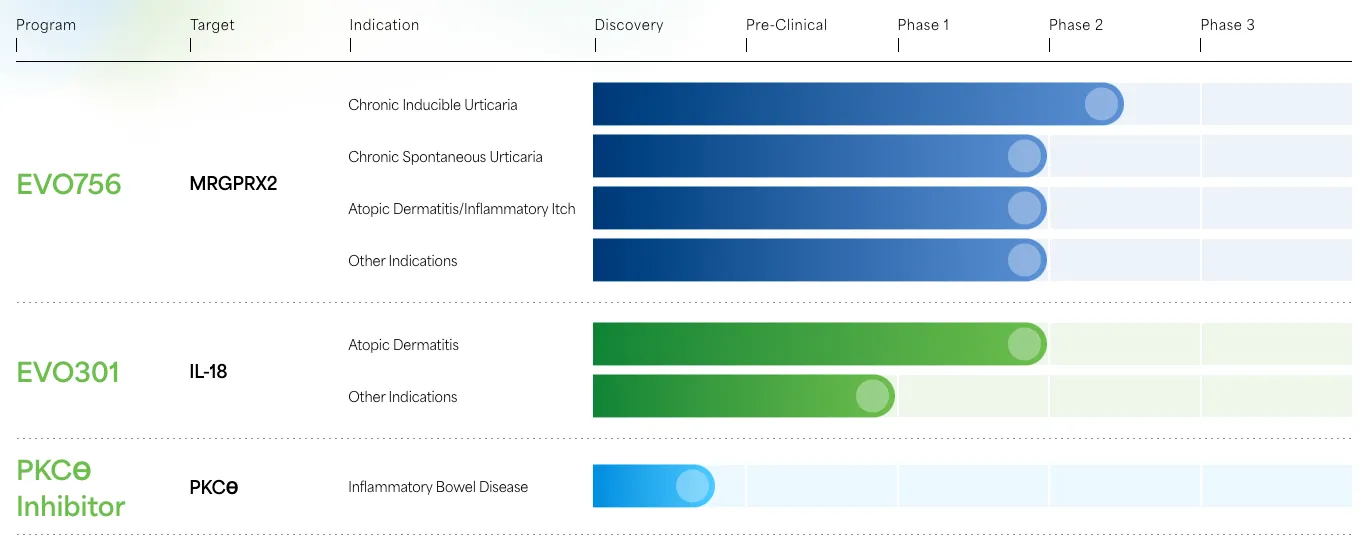Select the Phase 2 column header
The width and height of the screenshot is (1371, 546).
[x=1076, y=25]
